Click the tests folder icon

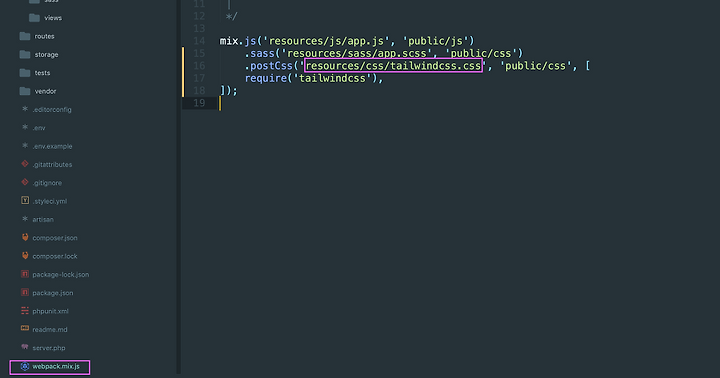pos(25,73)
